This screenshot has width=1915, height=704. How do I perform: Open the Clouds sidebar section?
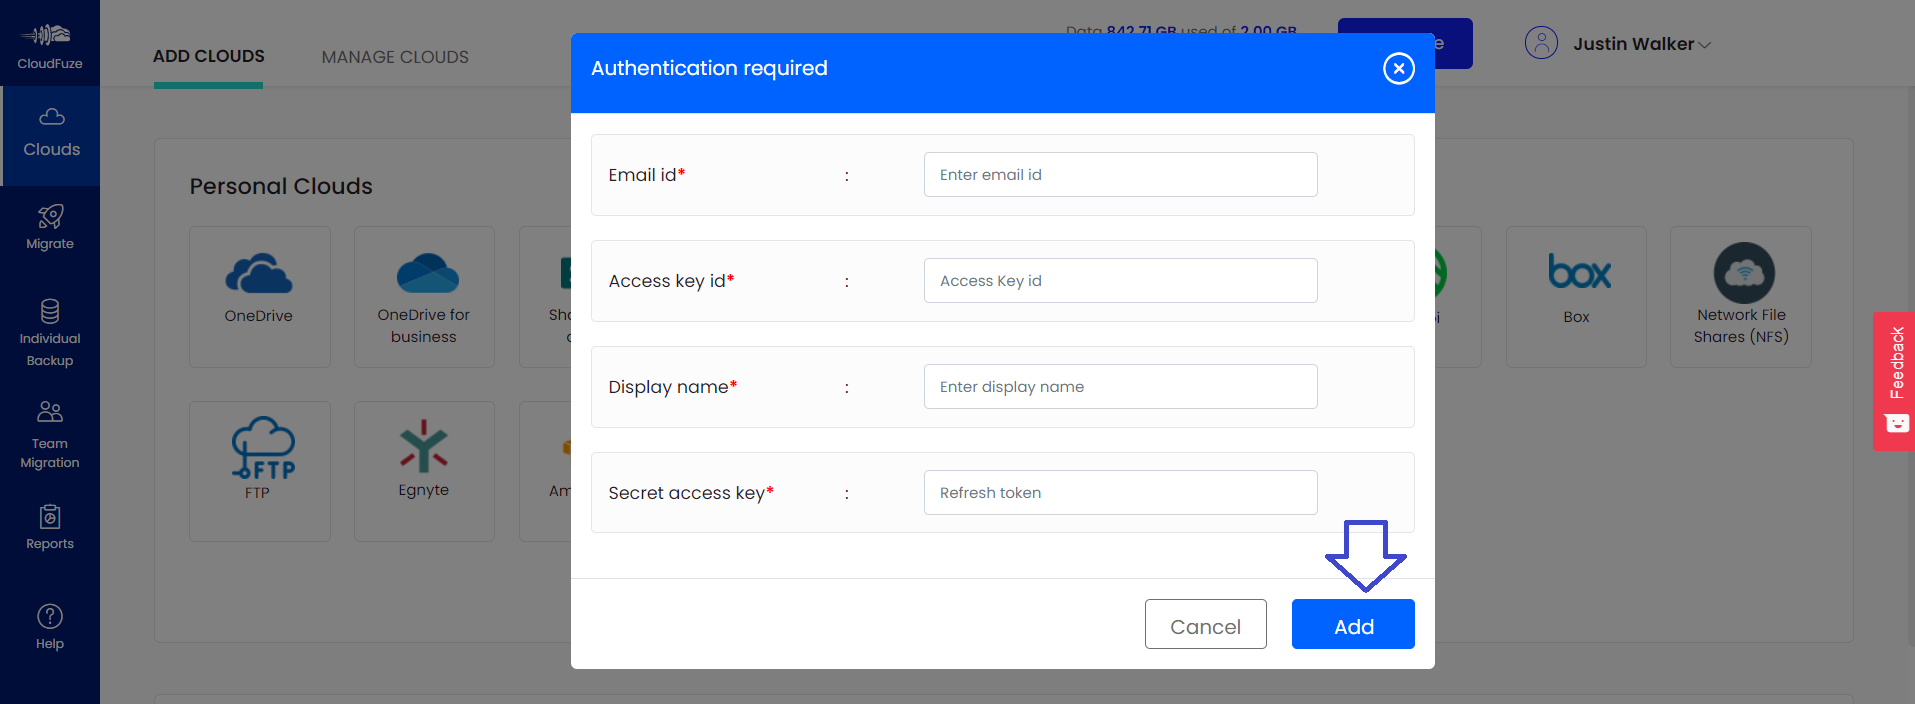pos(51,135)
